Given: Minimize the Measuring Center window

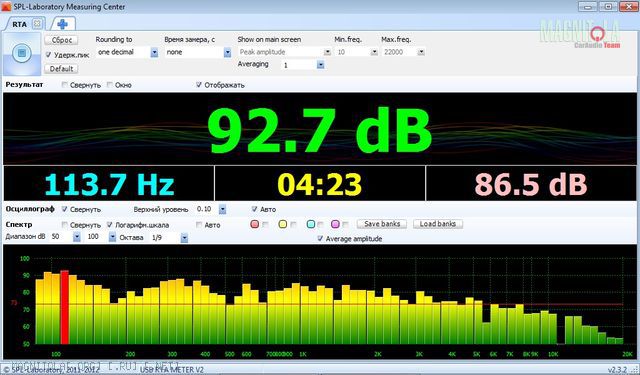Looking at the screenshot, I should (588, 7).
